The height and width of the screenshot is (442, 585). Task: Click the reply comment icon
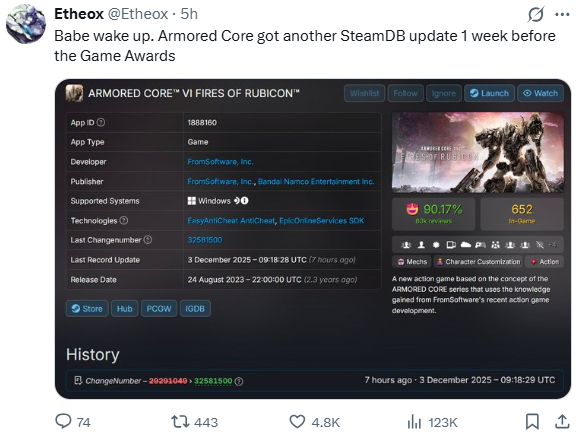63,421
